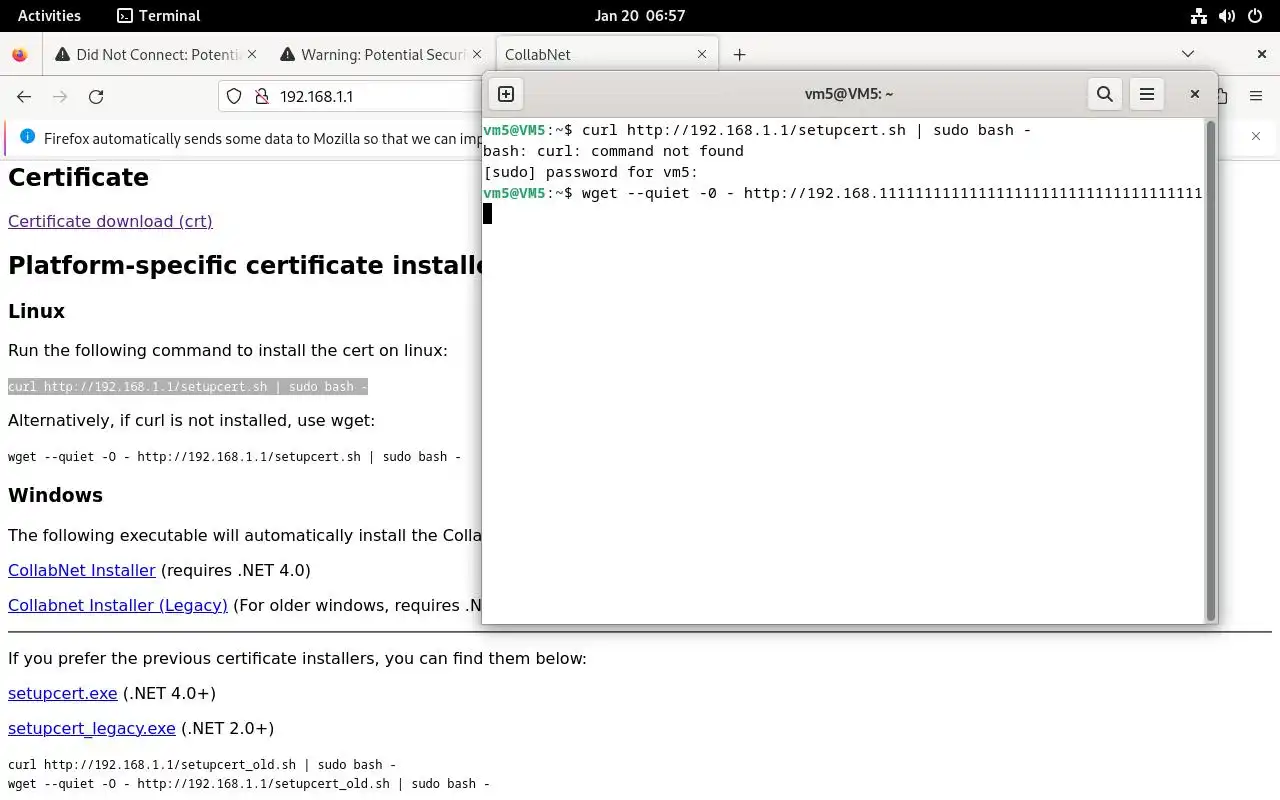1280x800 pixels.
Task: Click terminal line 'bash: curl: command not found'
Action: 613,151
